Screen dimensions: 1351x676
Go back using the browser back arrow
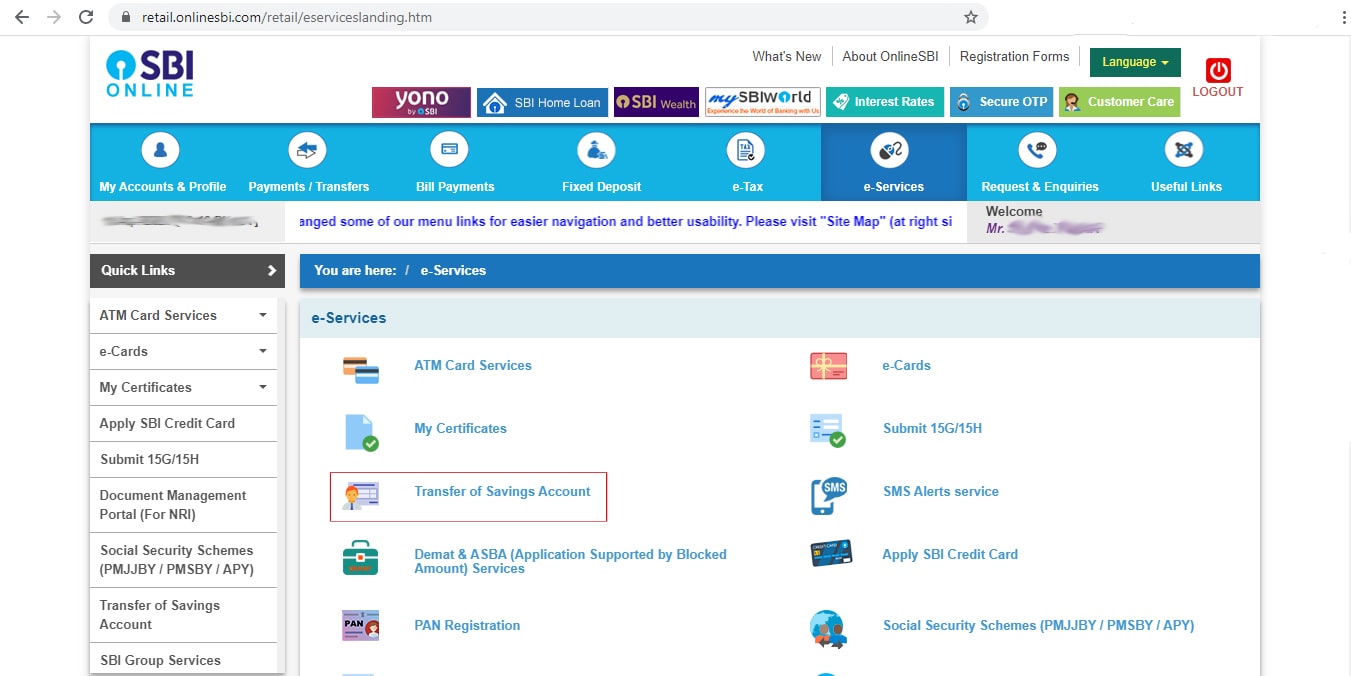22,17
